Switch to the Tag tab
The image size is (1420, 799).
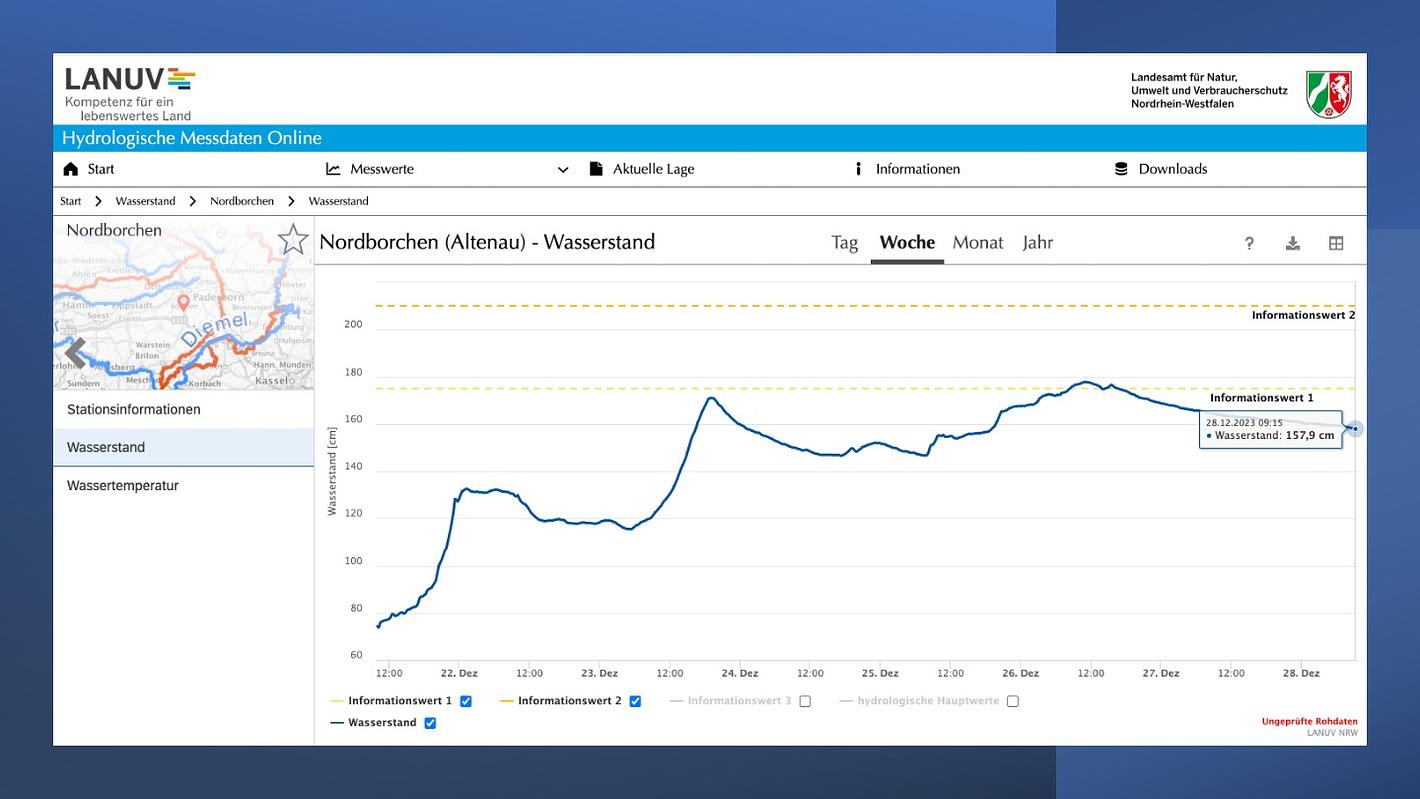844,243
